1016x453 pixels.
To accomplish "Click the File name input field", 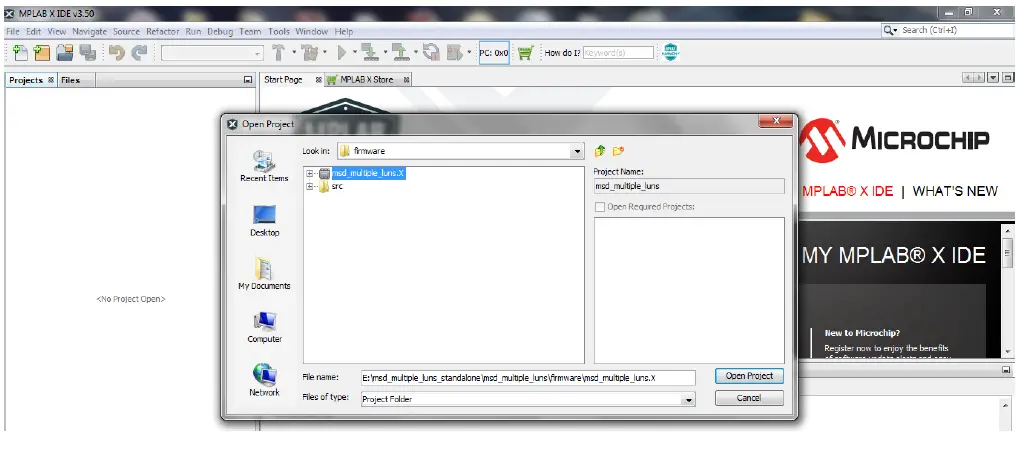I will pyautogui.click(x=528, y=378).
